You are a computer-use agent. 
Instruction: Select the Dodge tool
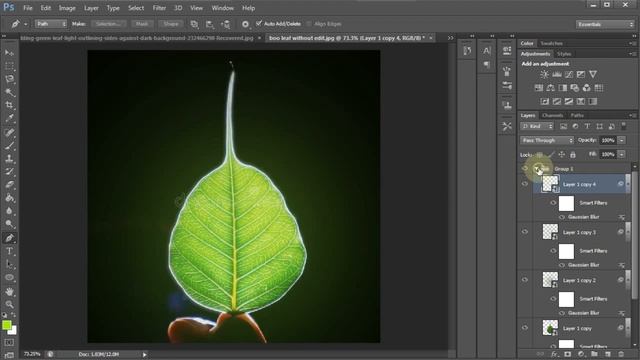tap(9, 224)
